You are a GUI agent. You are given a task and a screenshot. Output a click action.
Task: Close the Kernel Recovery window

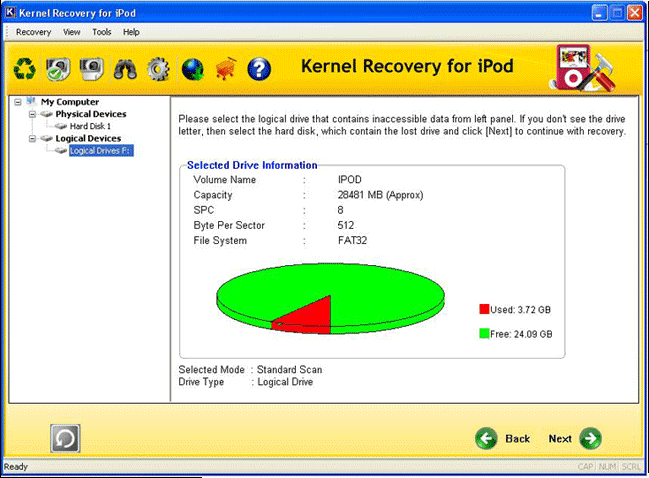click(x=635, y=13)
